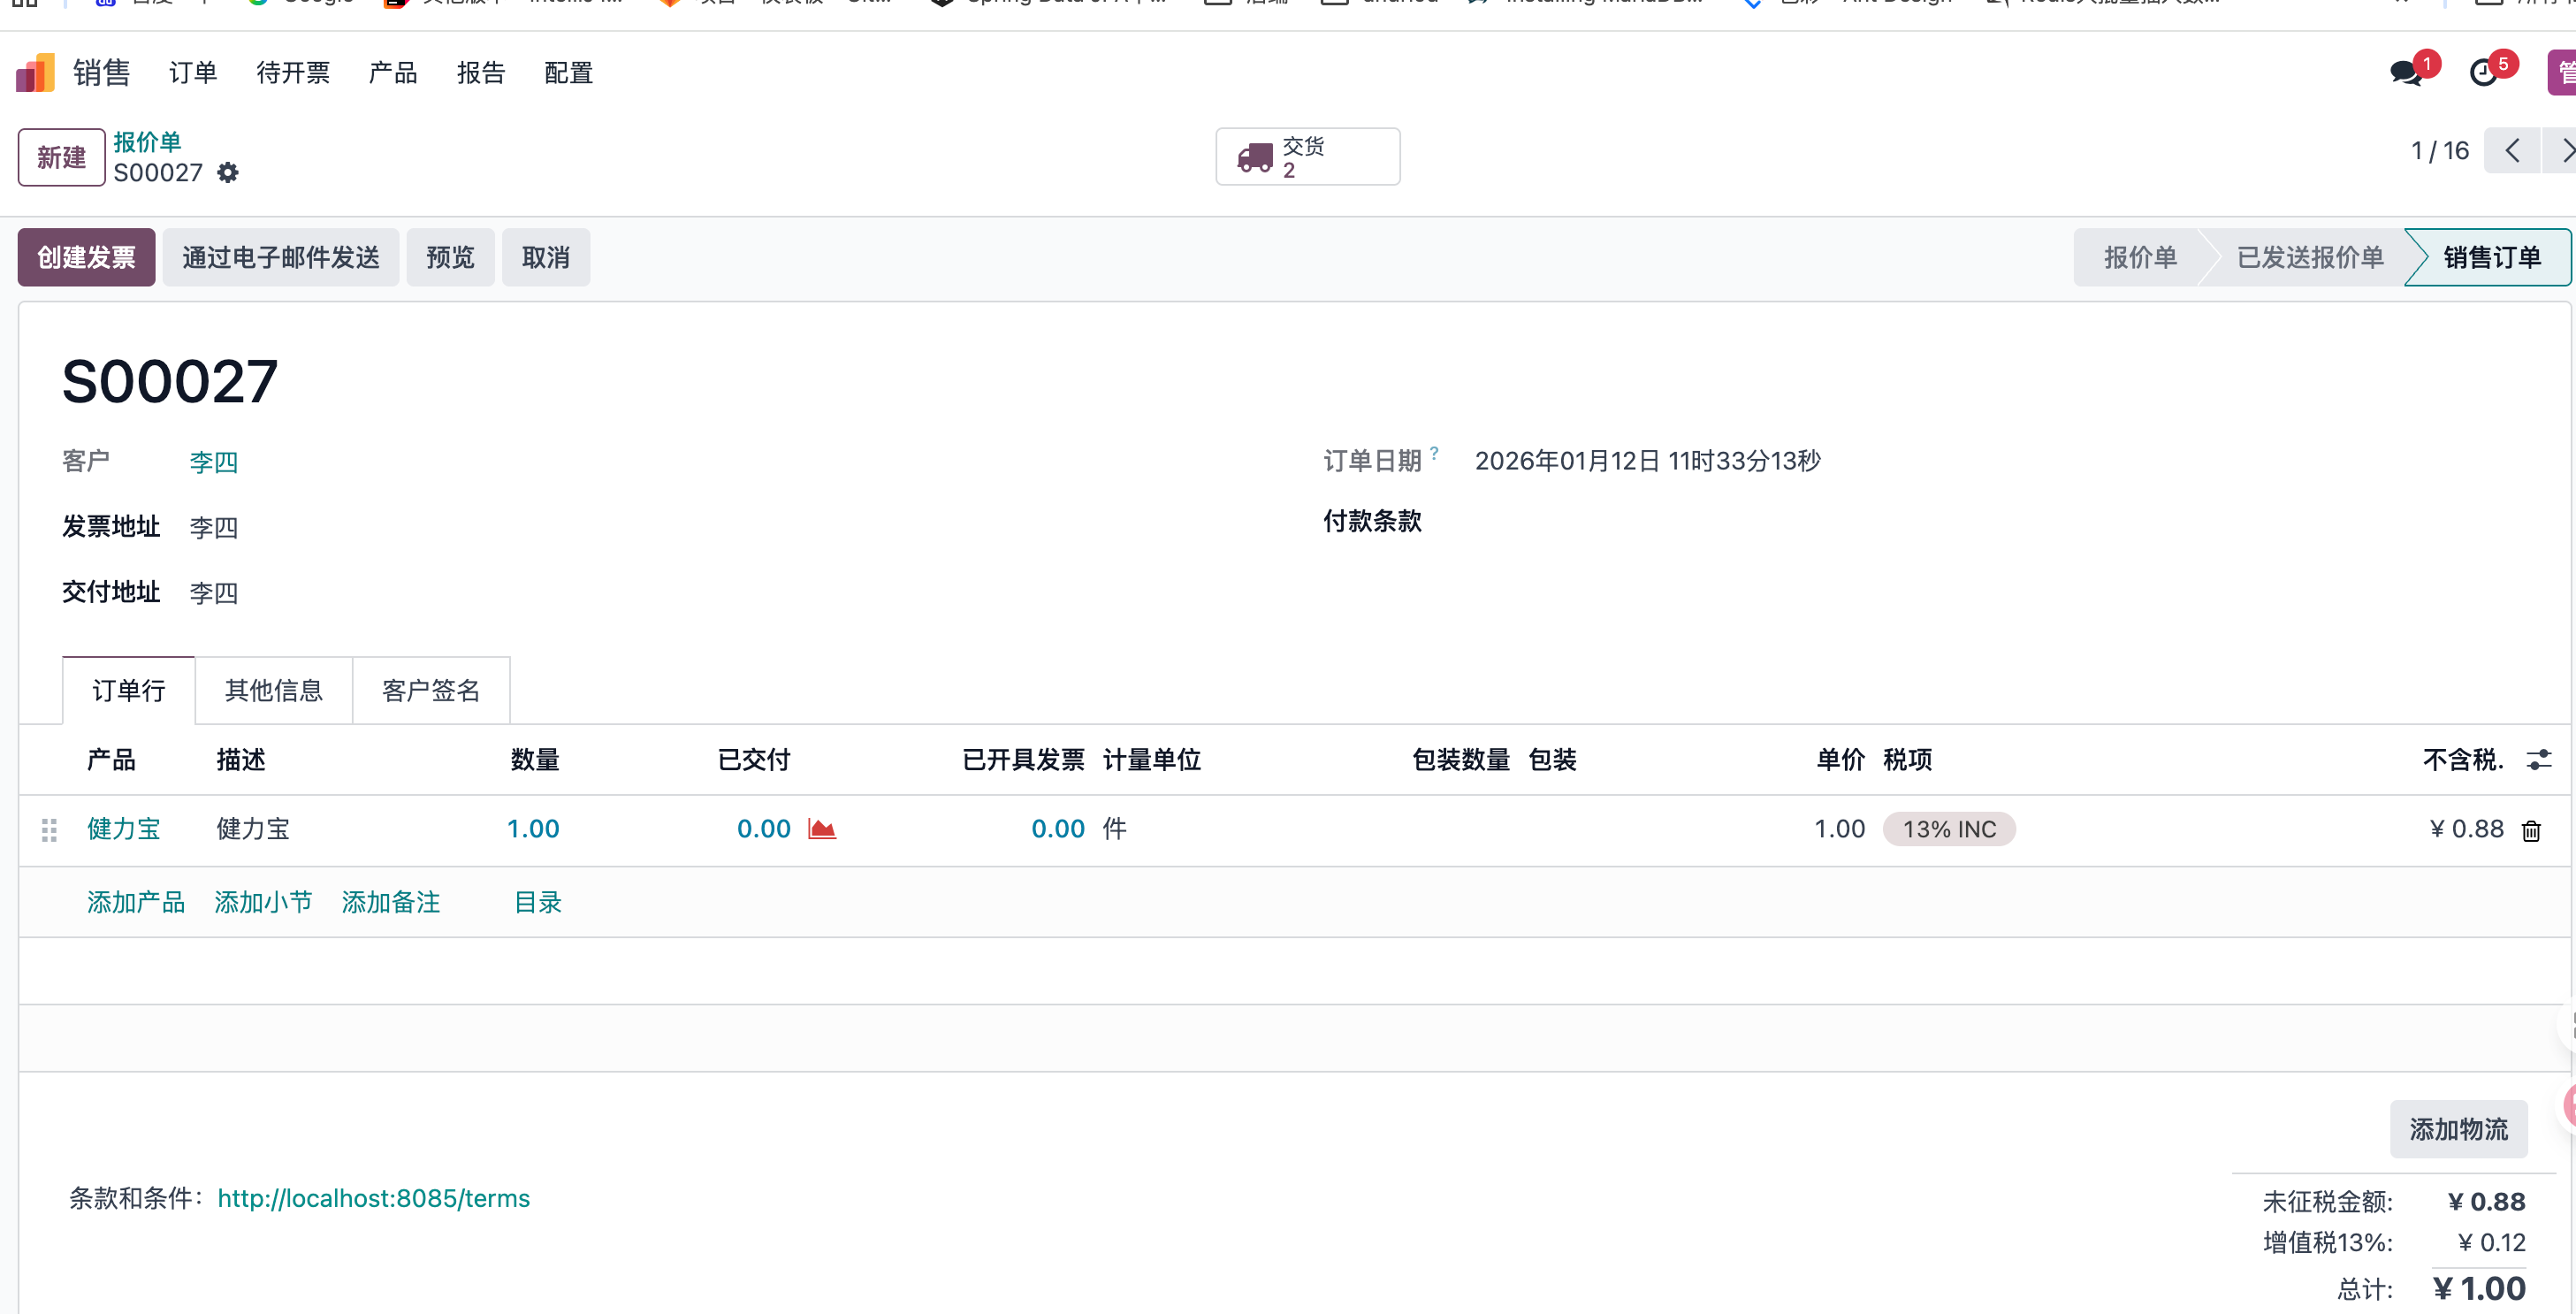This screenshot has width=2576, height=1314.
Task: Click the 13% INC tax tag
Action: pos(1949,830)
